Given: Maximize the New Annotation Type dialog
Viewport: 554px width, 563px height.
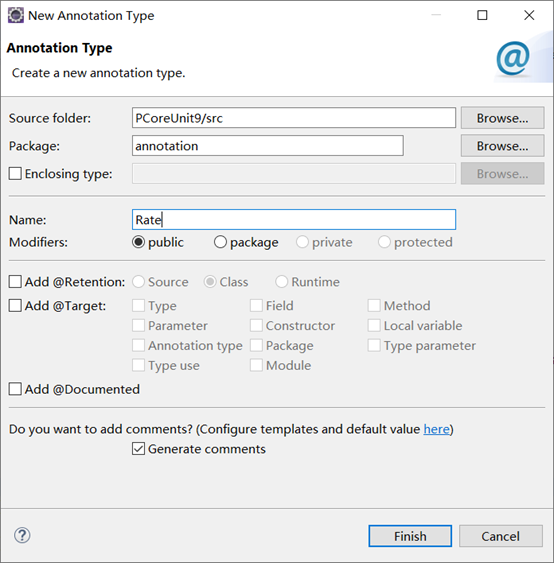Looking at the screenshot, I should [x=482, y=15].
